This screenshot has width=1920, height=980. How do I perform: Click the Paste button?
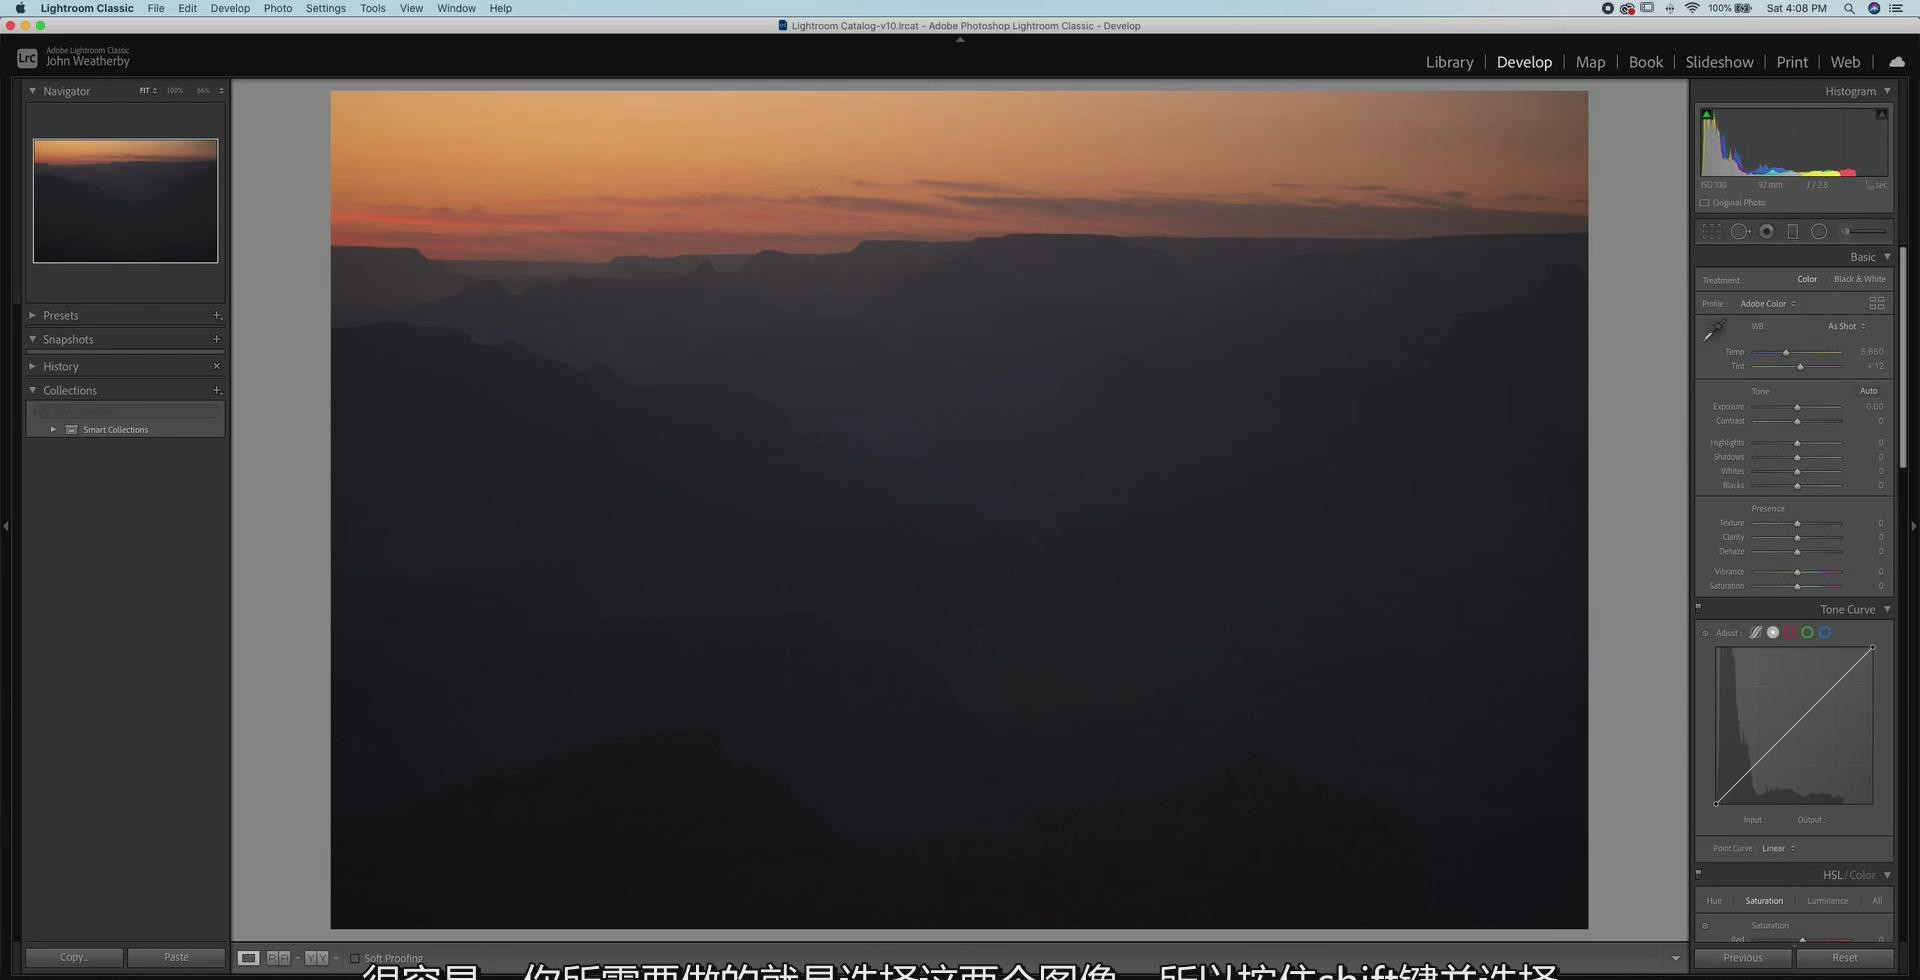point(176,957)
